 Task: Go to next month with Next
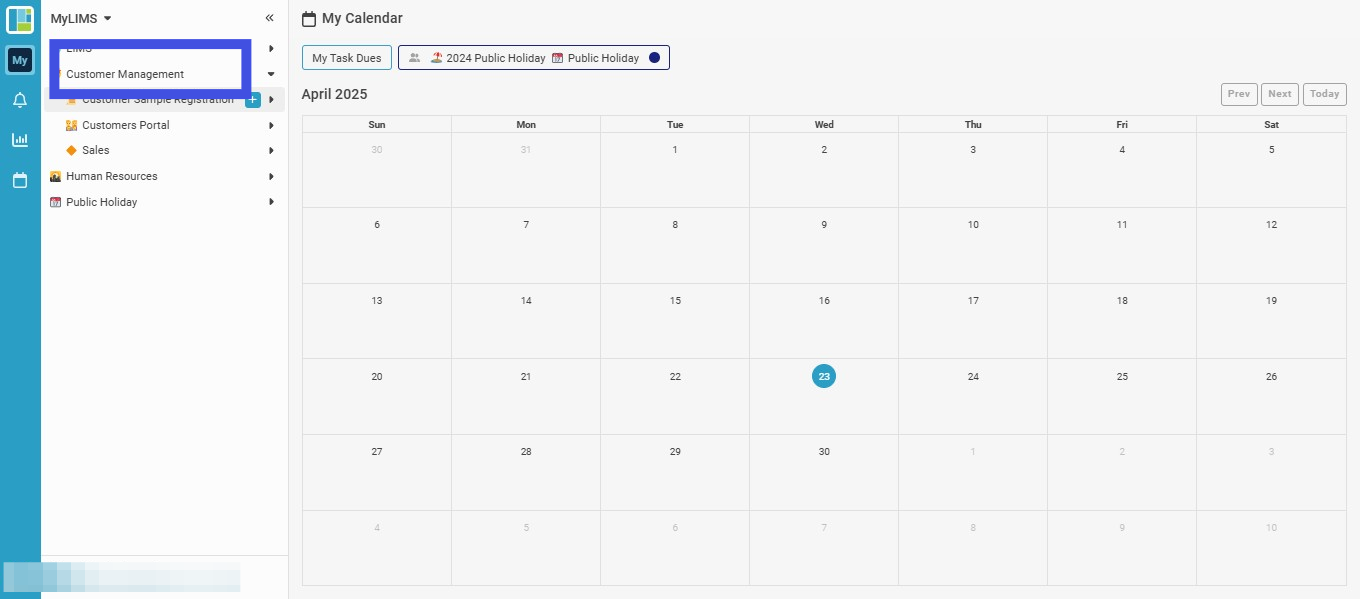click(x=1280, y=94)
